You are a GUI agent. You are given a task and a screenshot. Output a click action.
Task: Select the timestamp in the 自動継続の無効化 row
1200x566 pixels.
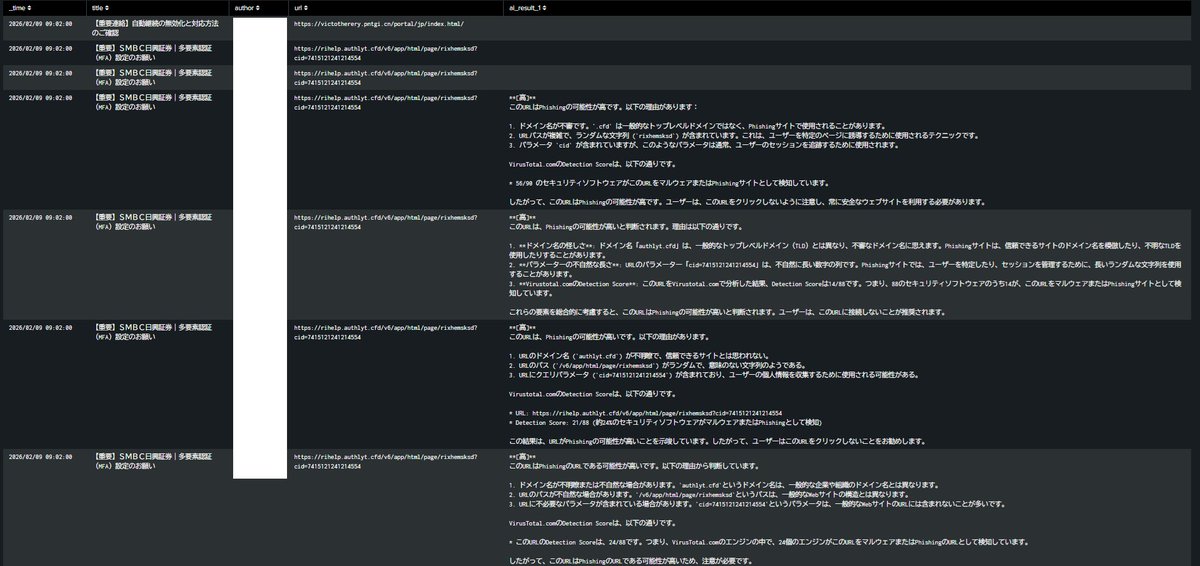[40, 23]
